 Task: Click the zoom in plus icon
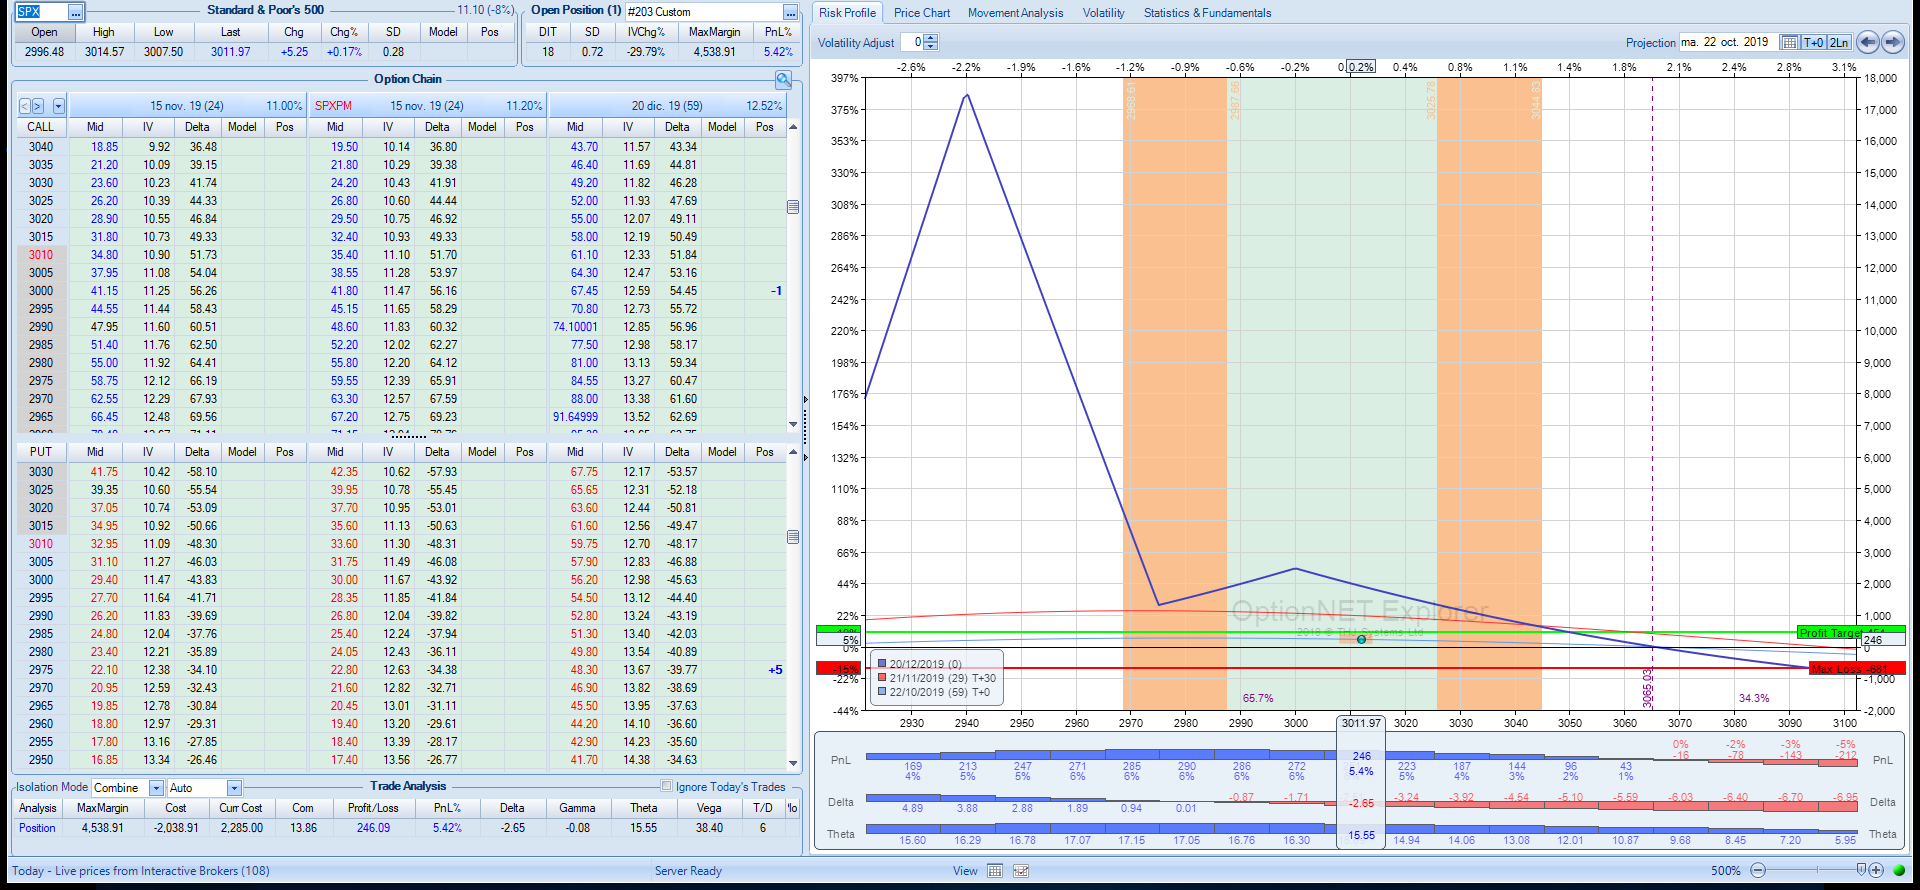coord(1876,870)
